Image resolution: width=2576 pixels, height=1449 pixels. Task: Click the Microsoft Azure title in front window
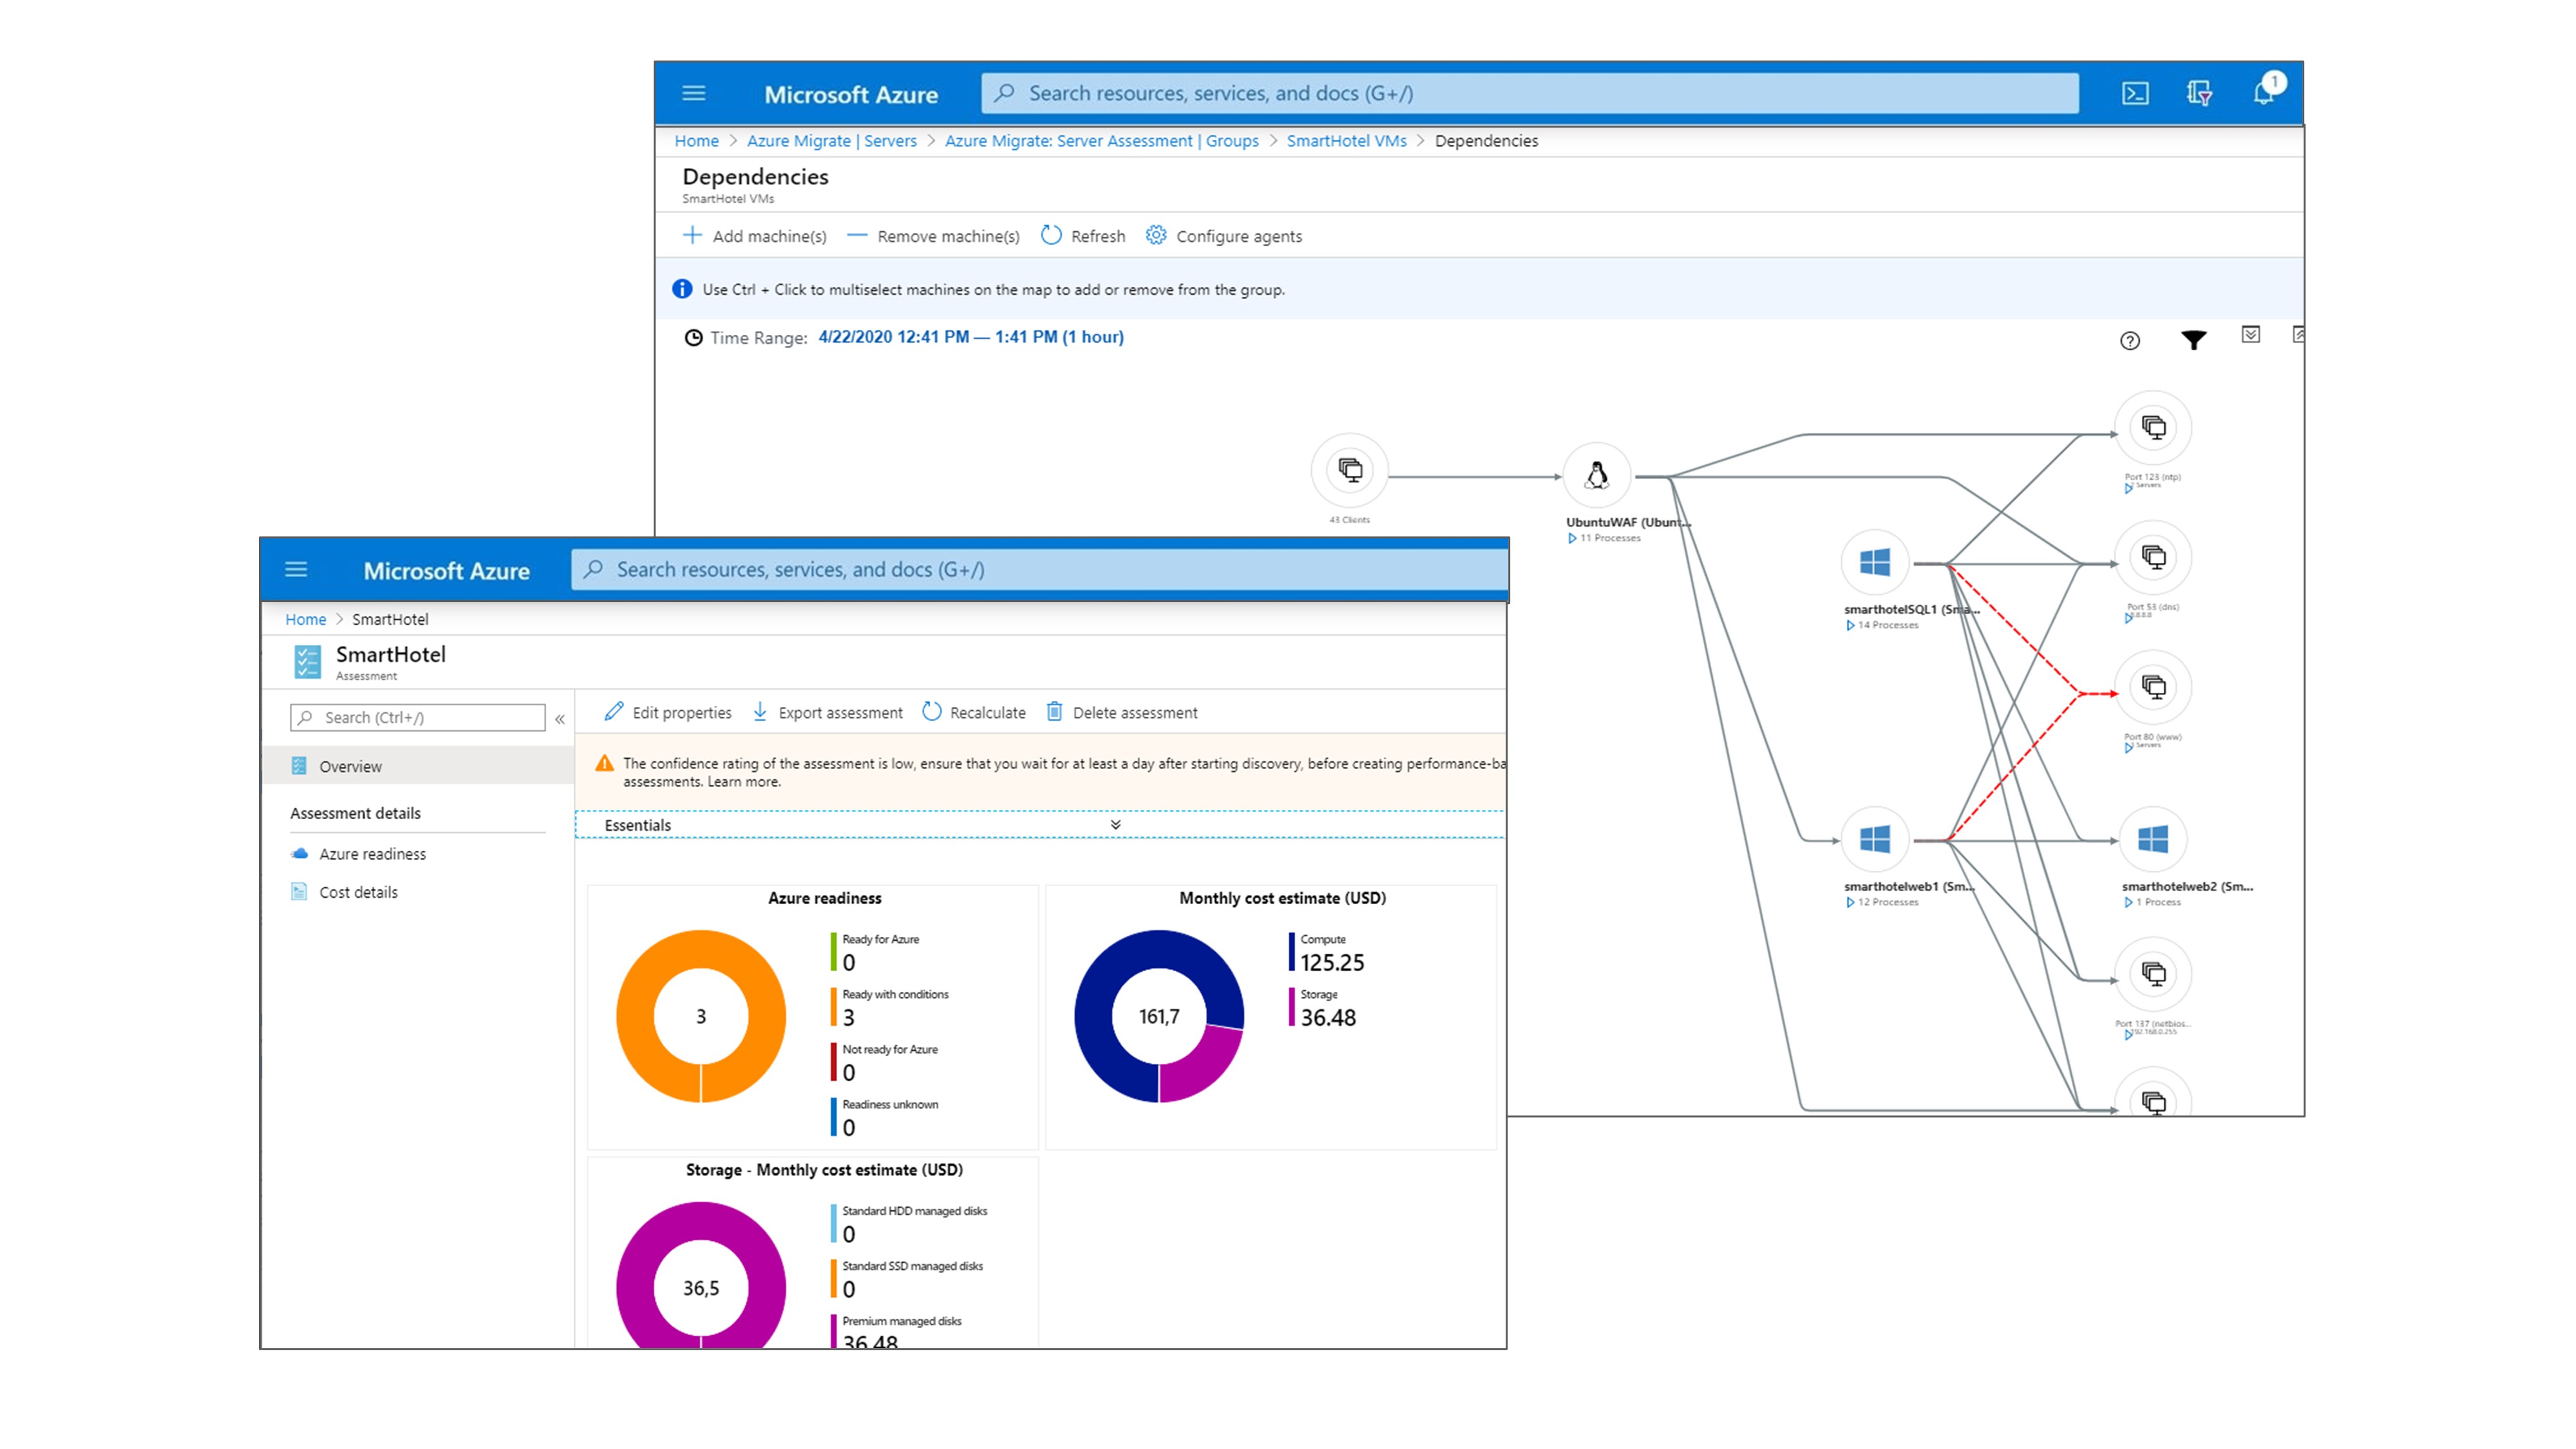tap(446, 570)
